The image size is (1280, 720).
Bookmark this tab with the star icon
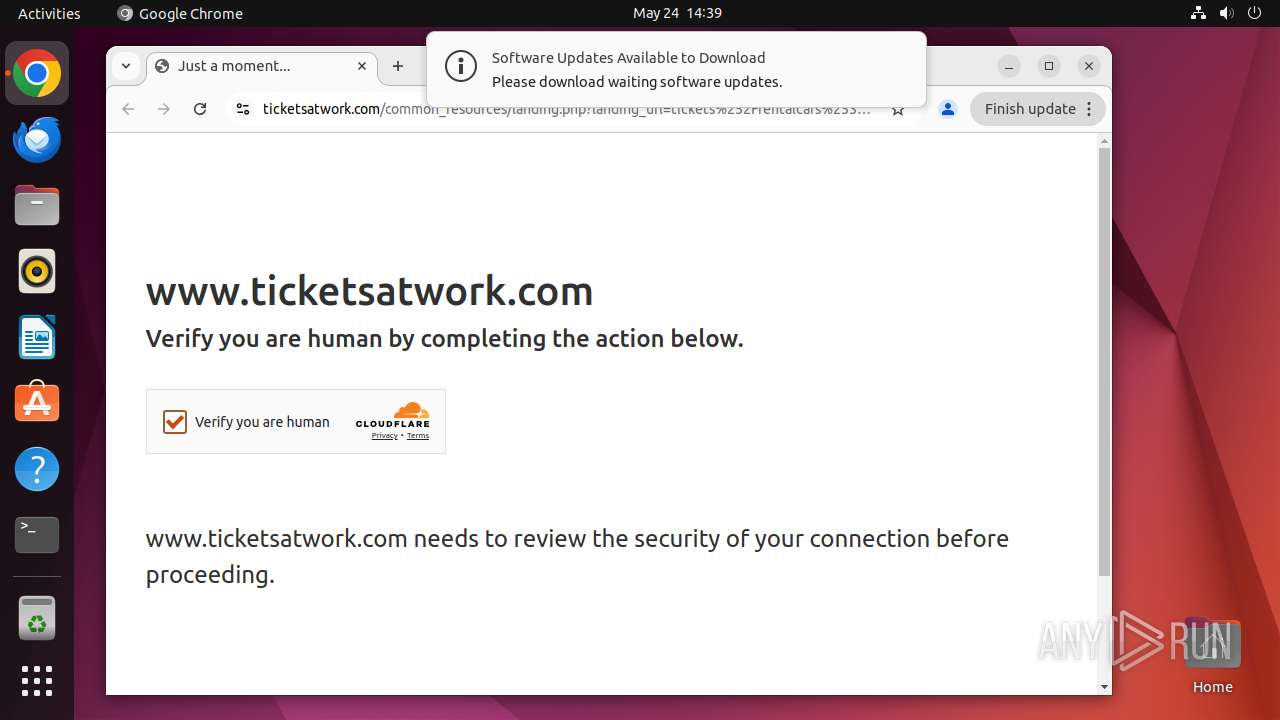tap(898, 109)
